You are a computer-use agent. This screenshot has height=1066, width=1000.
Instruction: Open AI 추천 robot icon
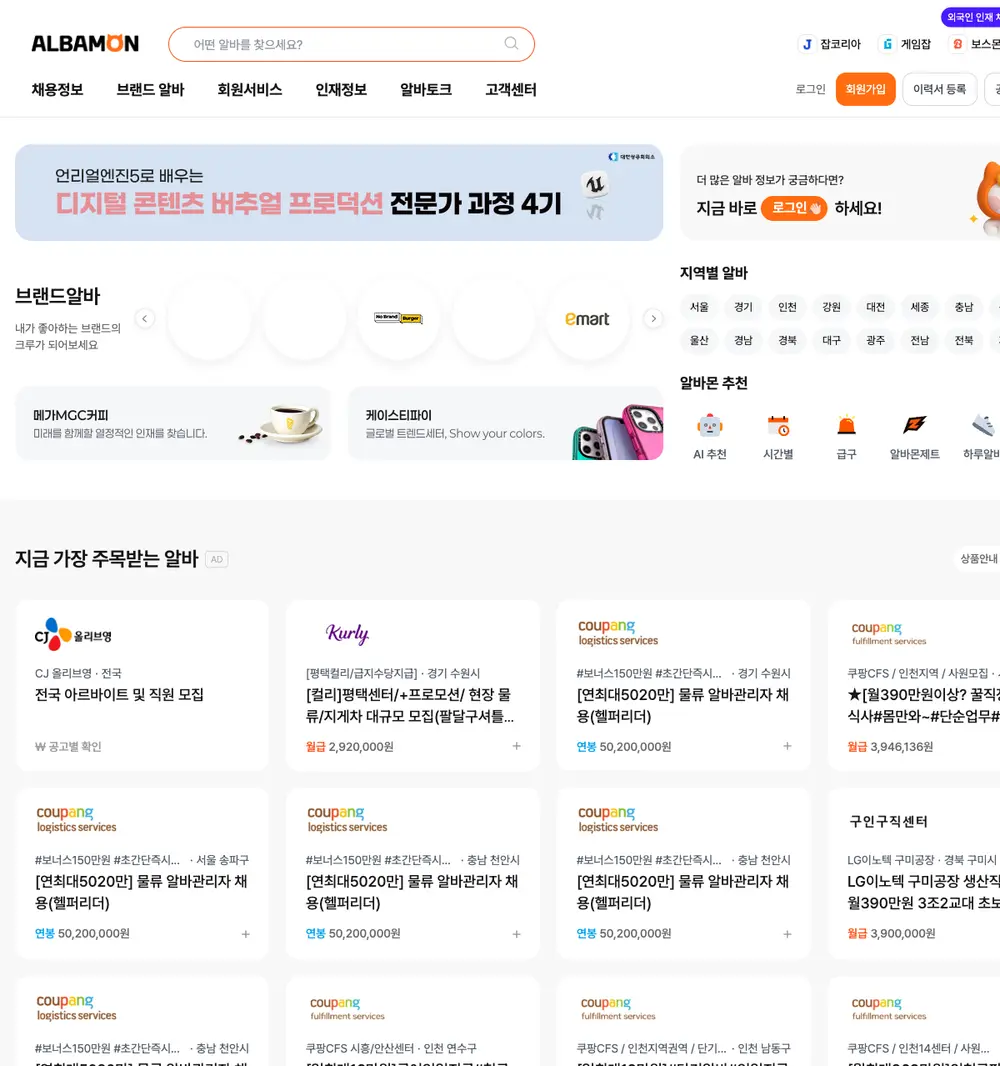pyautogui.click(x=710, y=426)
